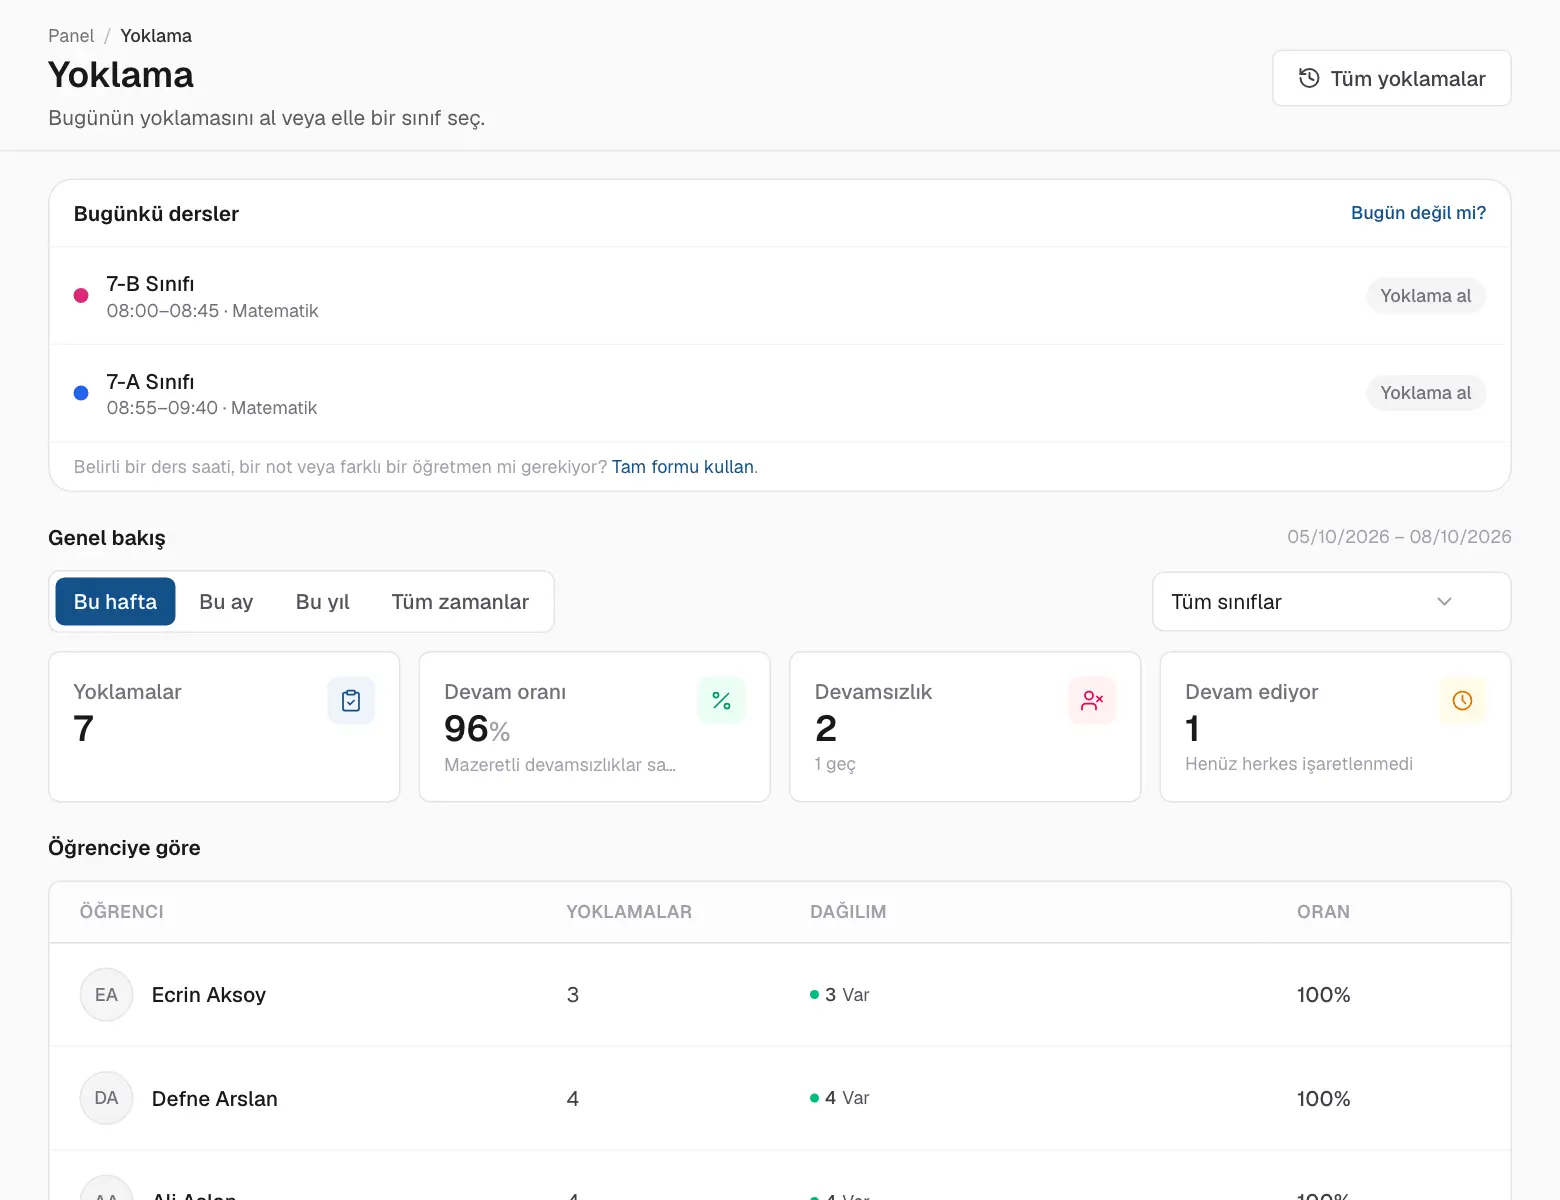Screen dimensions: 1560x1200
Task: Click the YOKLAMALAR column header
Action: click(x=629, y=912)
